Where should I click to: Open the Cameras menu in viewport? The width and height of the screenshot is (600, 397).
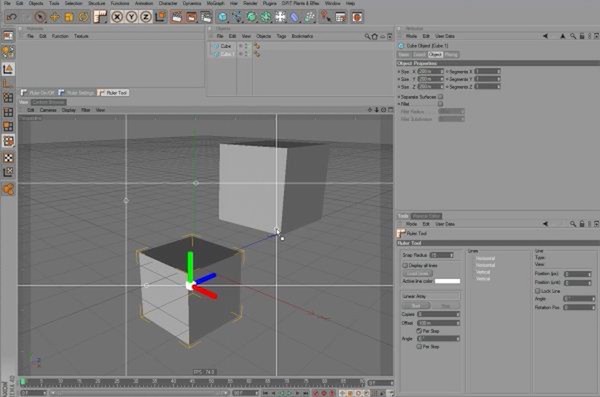[48, 110]
